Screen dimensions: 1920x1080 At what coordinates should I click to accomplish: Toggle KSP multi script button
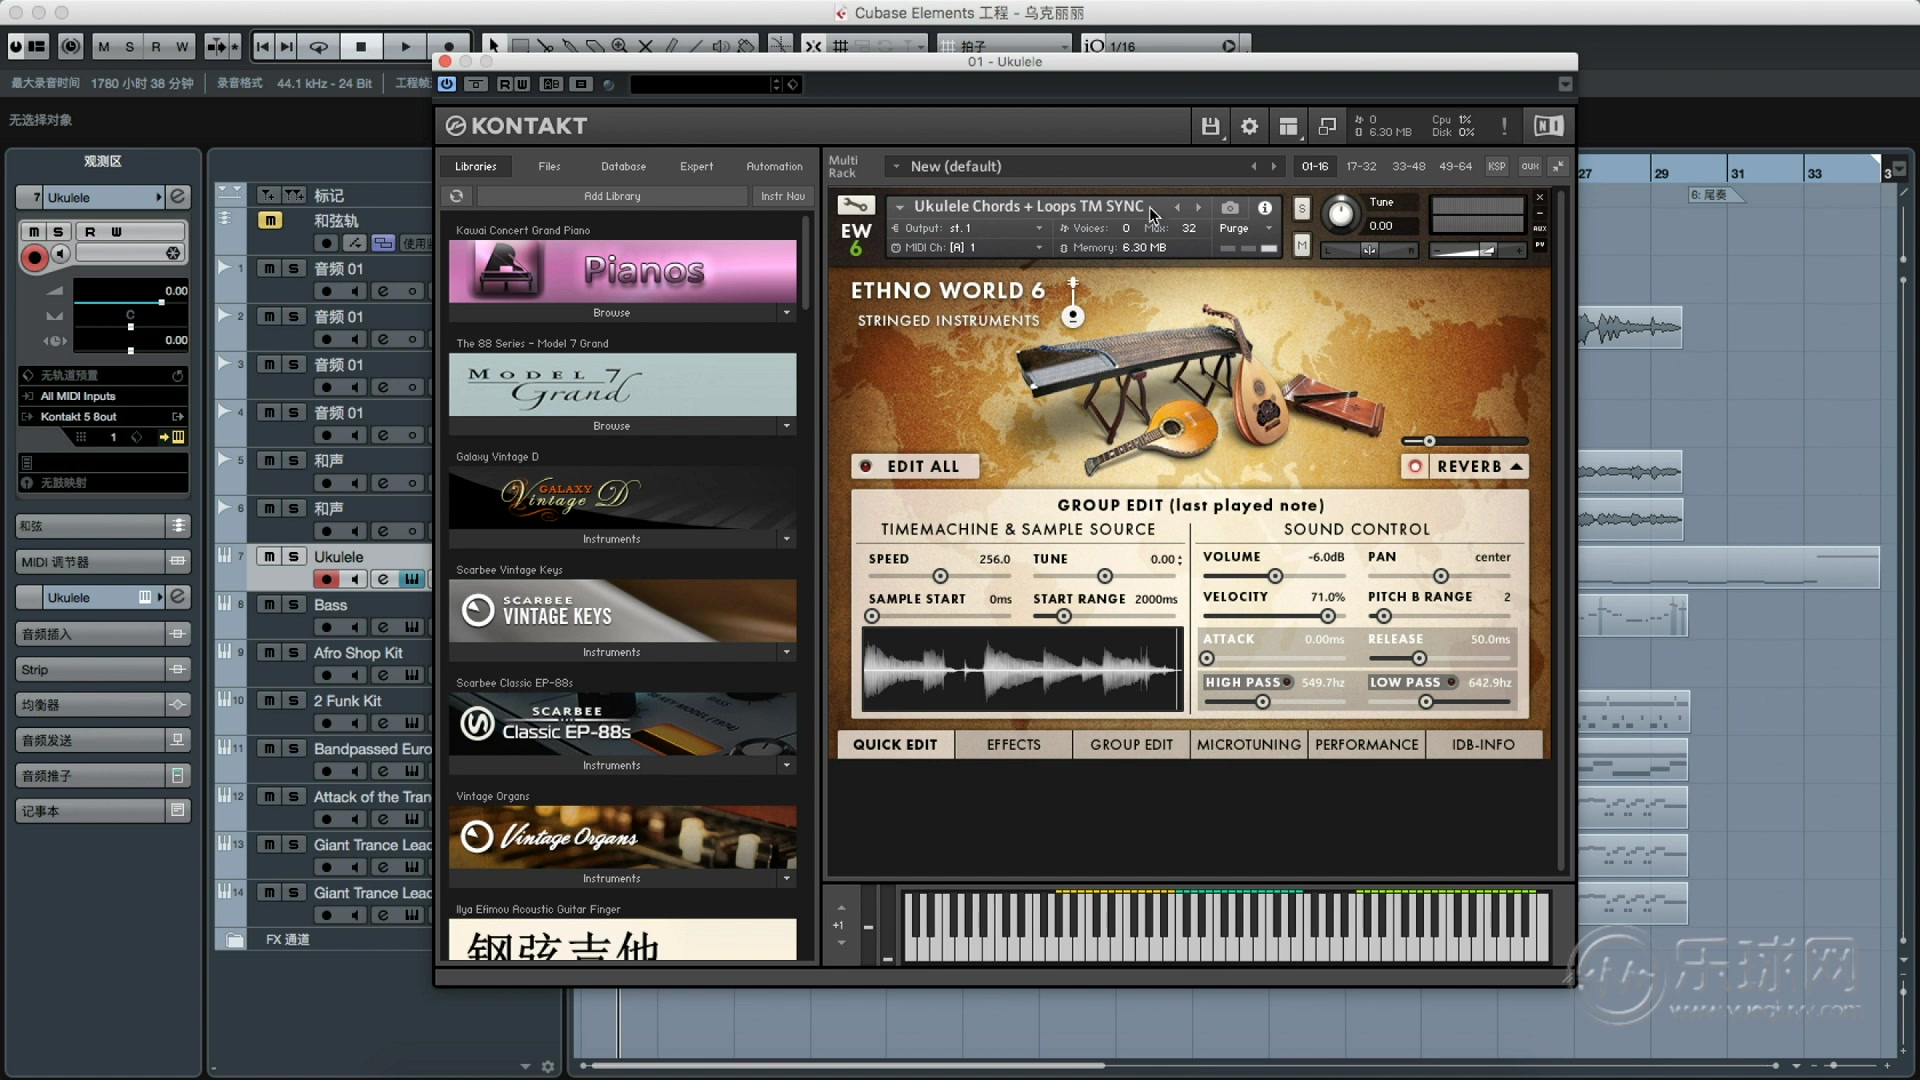[1496, 166]
